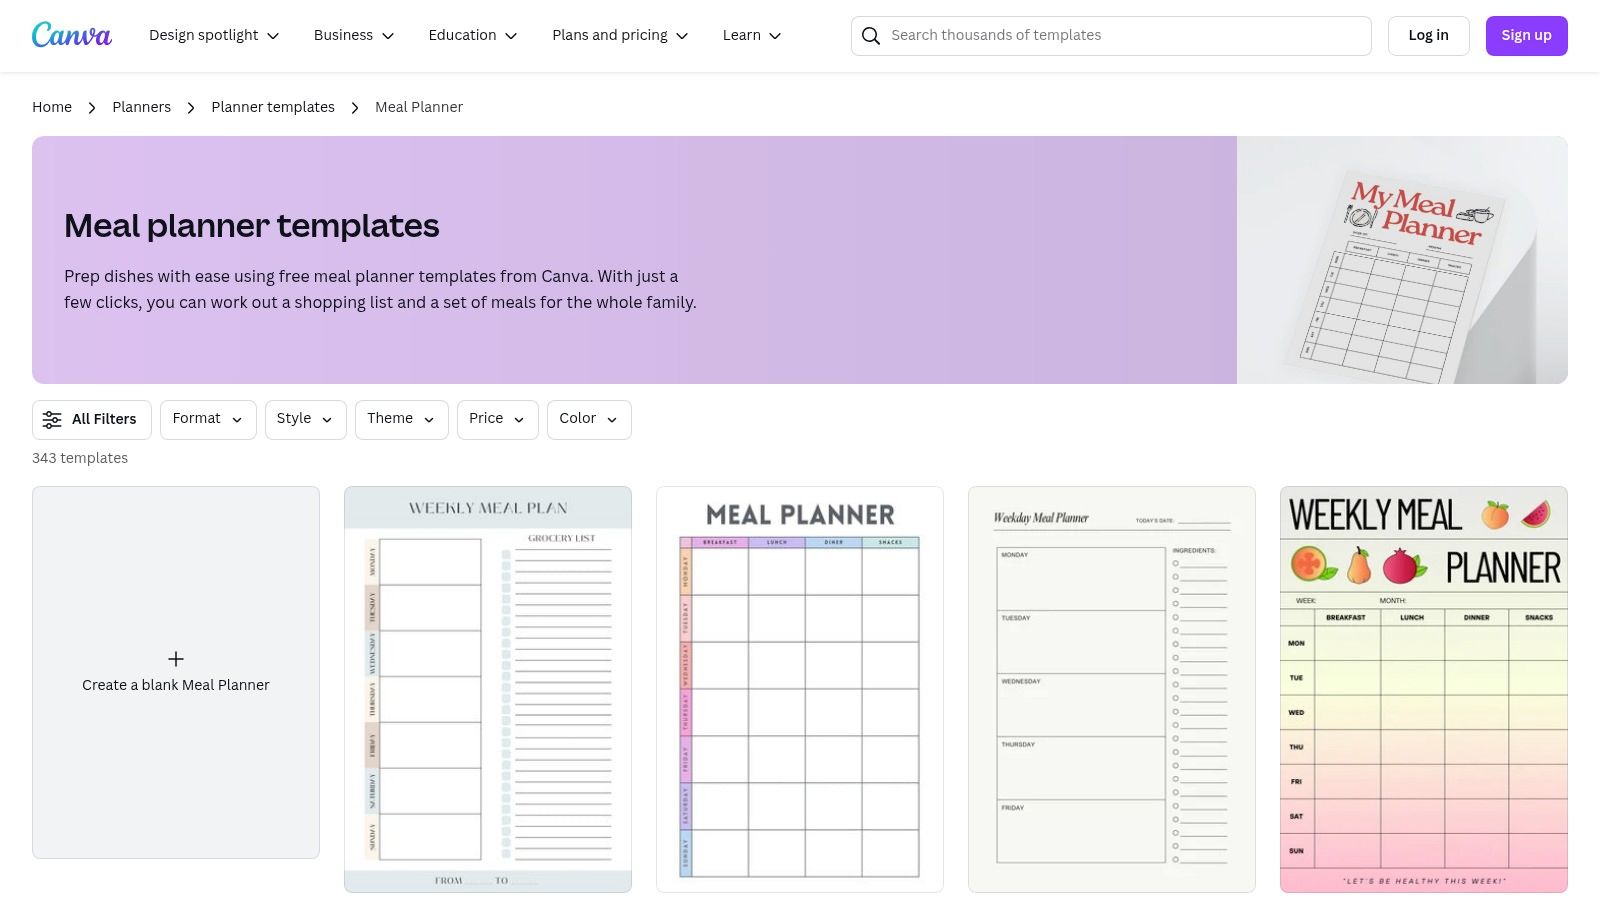Open the Price filter dropdown
This screenshot has height=900, width=1600.
(497, 419)
